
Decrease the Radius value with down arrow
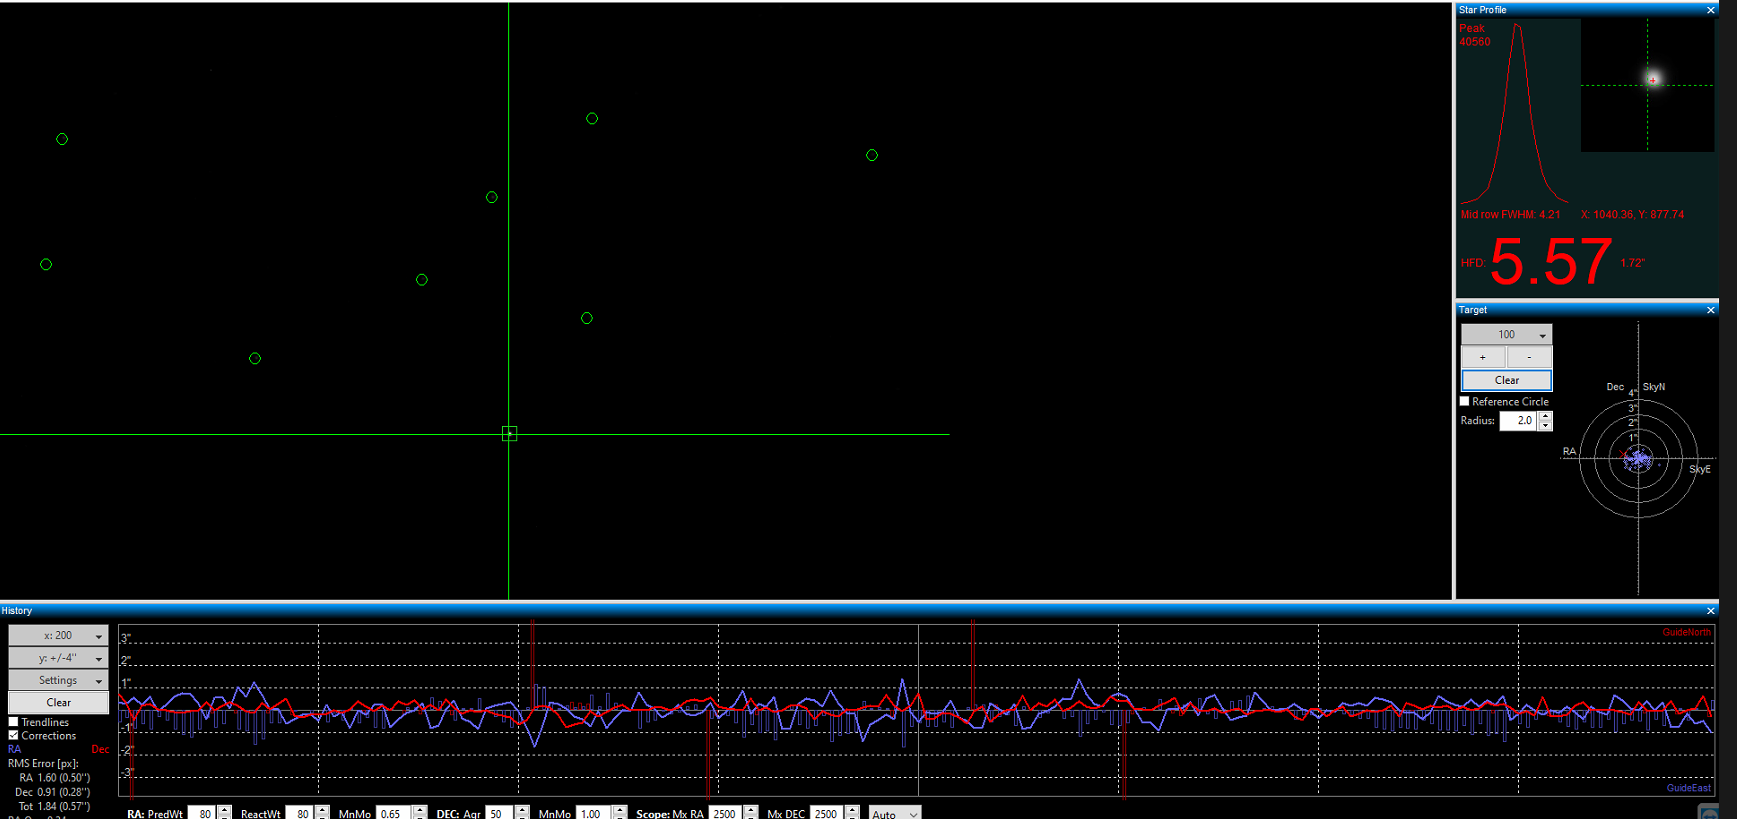pyautogui.click(x=1545, y=426)
